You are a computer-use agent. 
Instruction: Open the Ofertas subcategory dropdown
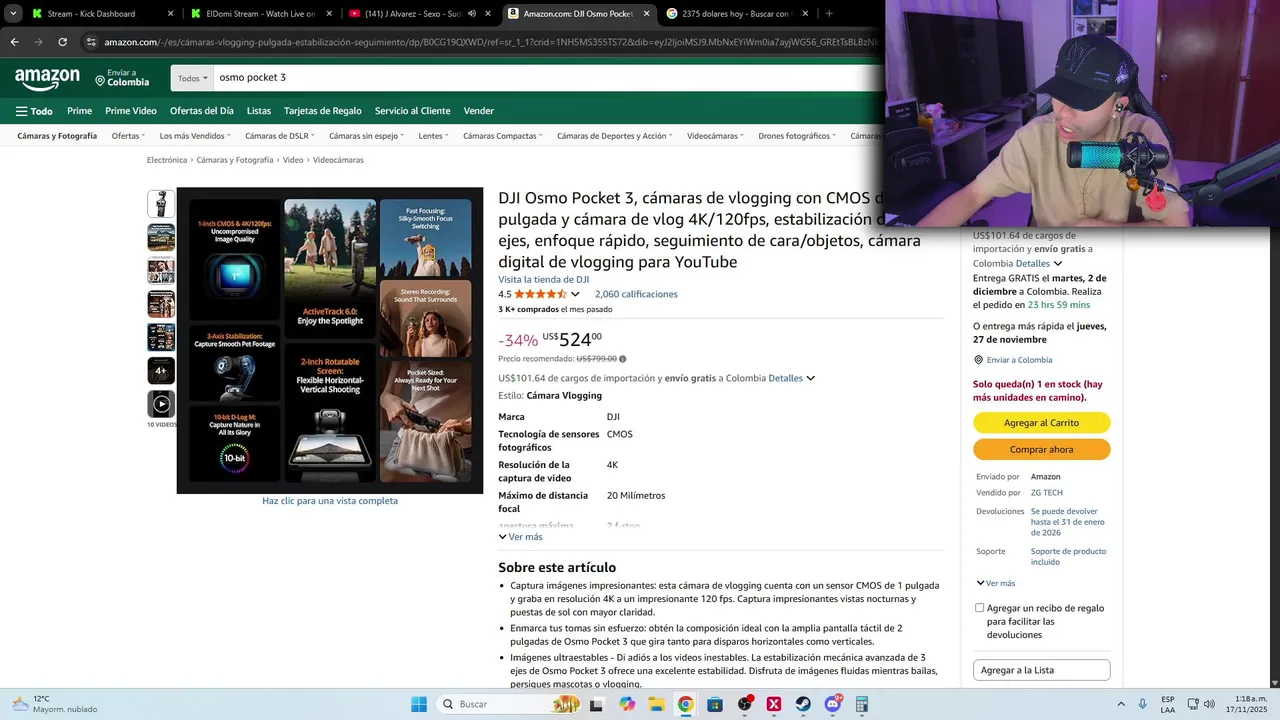[128, 136]
